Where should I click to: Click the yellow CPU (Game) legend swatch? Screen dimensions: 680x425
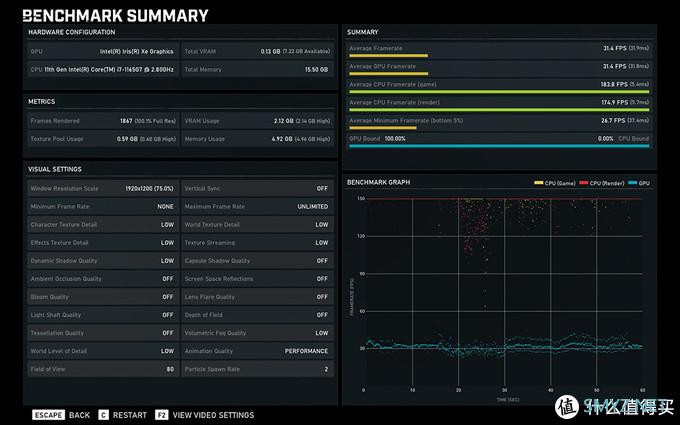539,183
